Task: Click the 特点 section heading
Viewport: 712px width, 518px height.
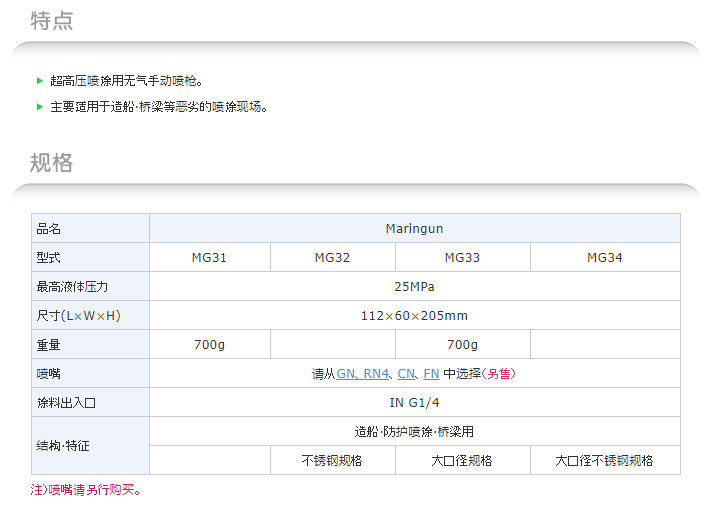Action: coord(51,20)
